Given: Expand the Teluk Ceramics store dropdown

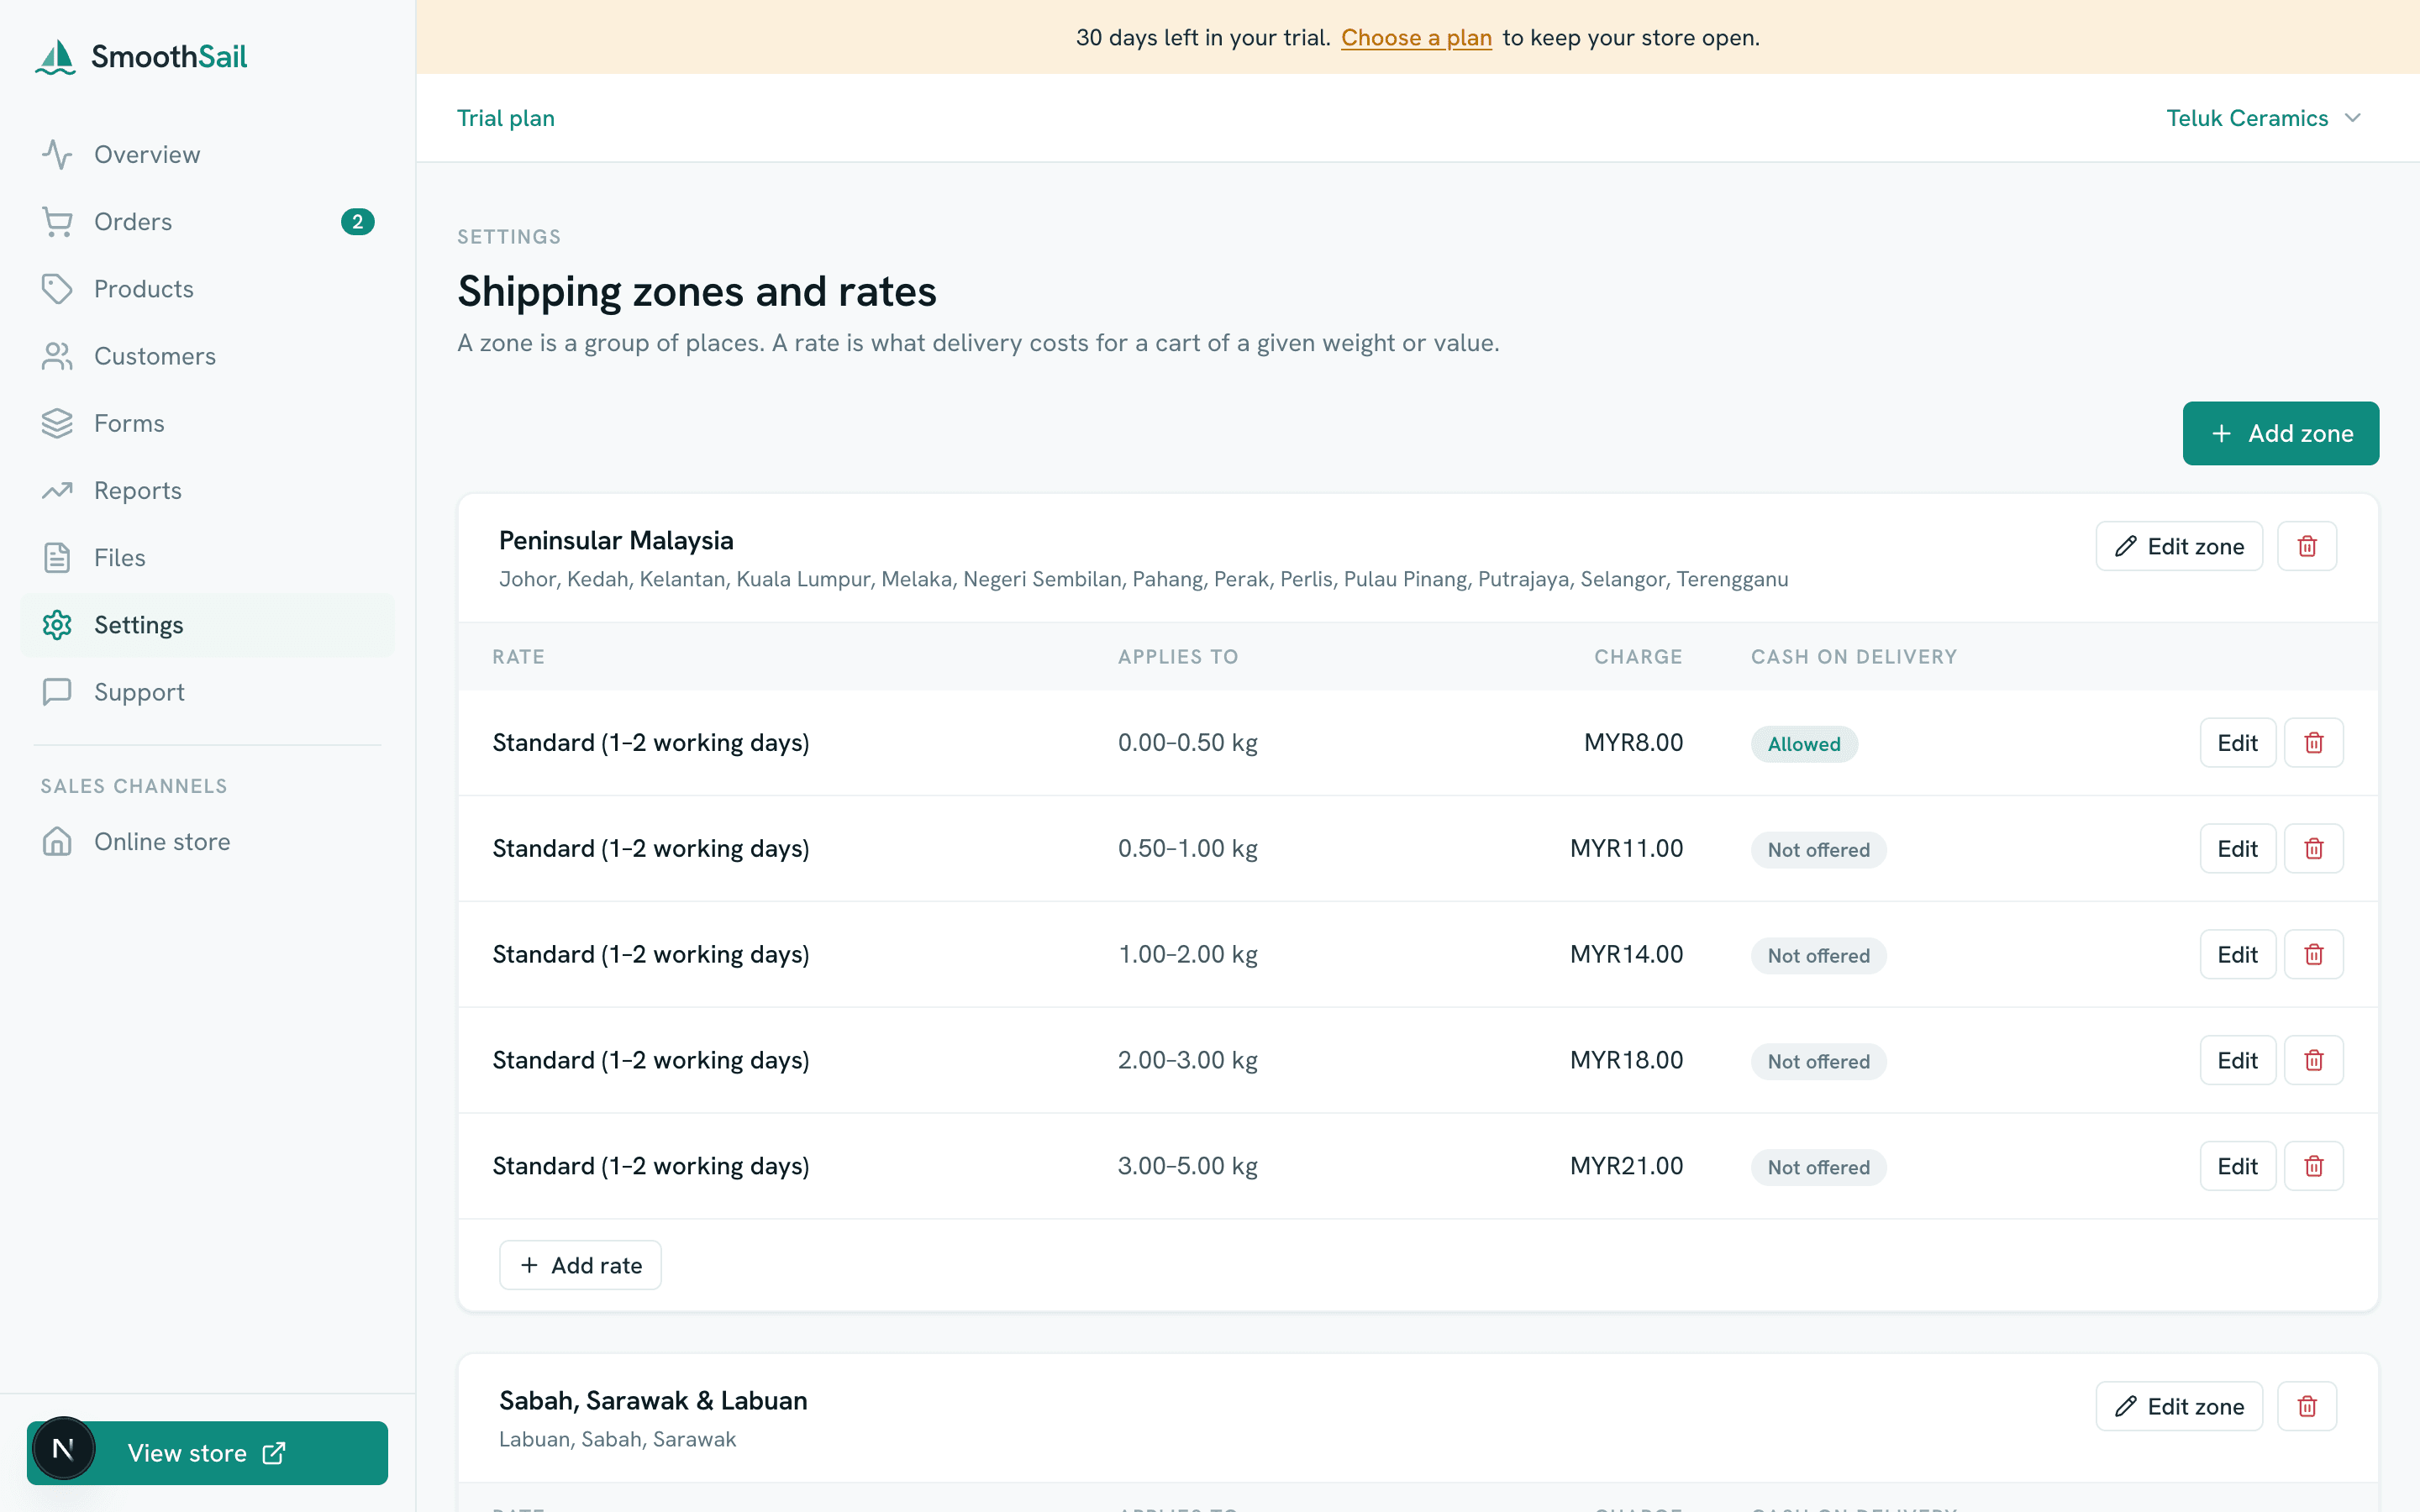Looking at the screenshot, I should tap(2263, 118).
